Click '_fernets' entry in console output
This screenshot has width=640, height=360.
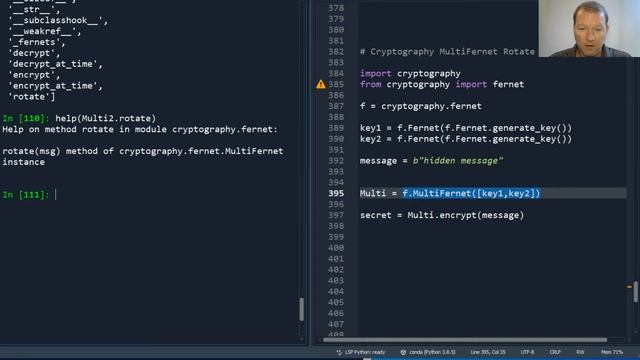click(x=36, y=42)
